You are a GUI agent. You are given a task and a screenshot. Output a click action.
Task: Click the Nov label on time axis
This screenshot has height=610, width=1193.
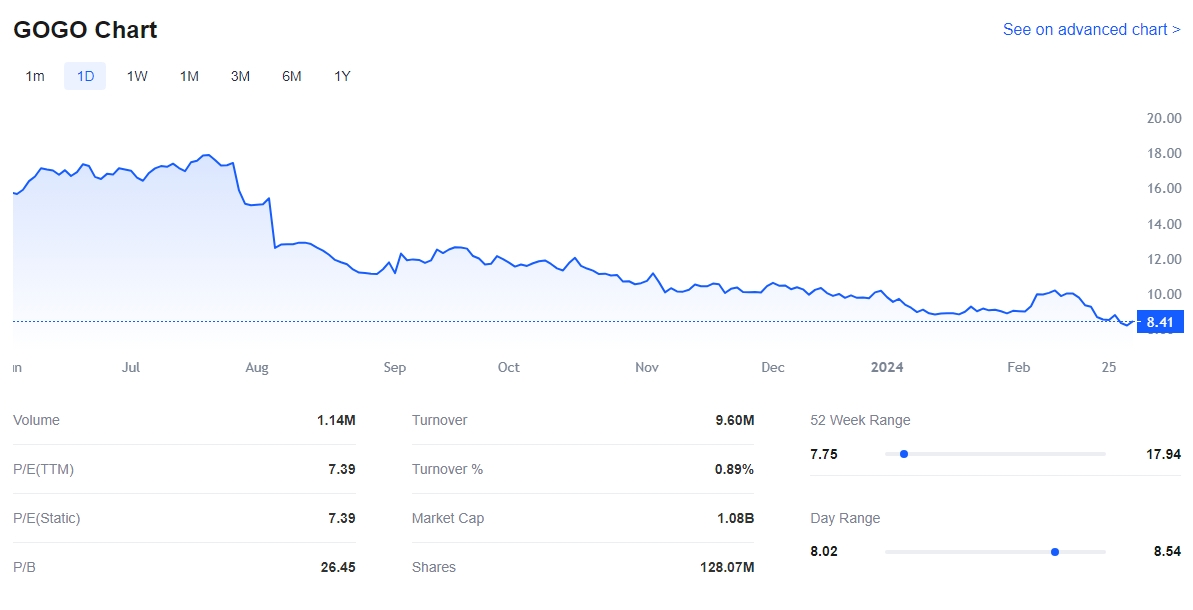tap(647, 368)
